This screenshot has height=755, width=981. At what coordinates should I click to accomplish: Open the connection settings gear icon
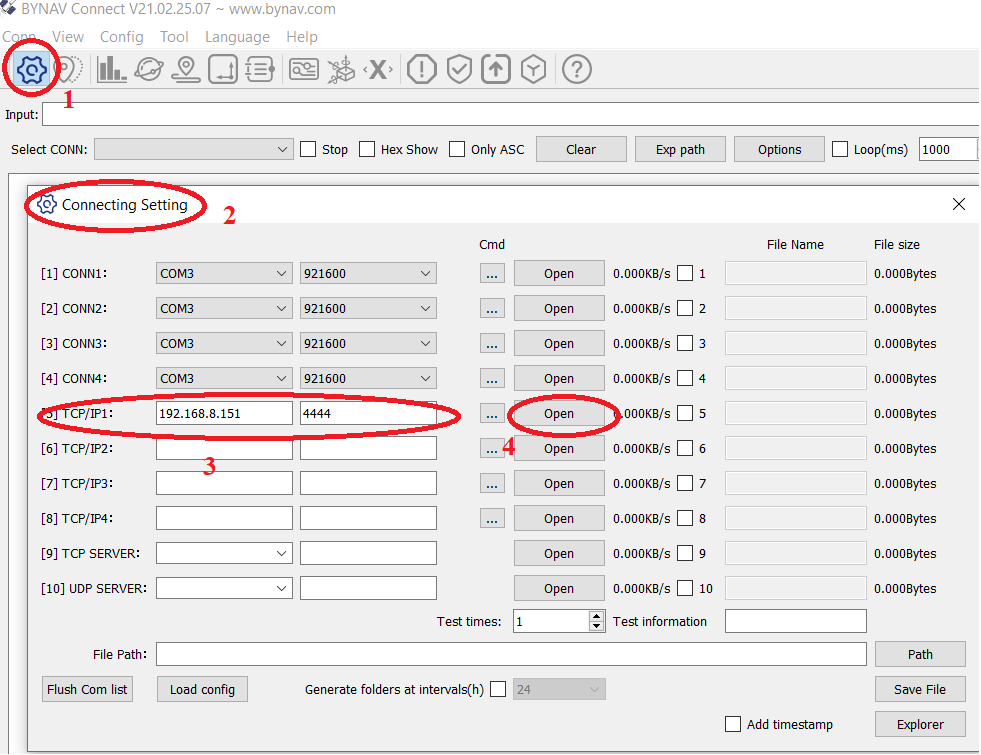click(x=32, y=69)
